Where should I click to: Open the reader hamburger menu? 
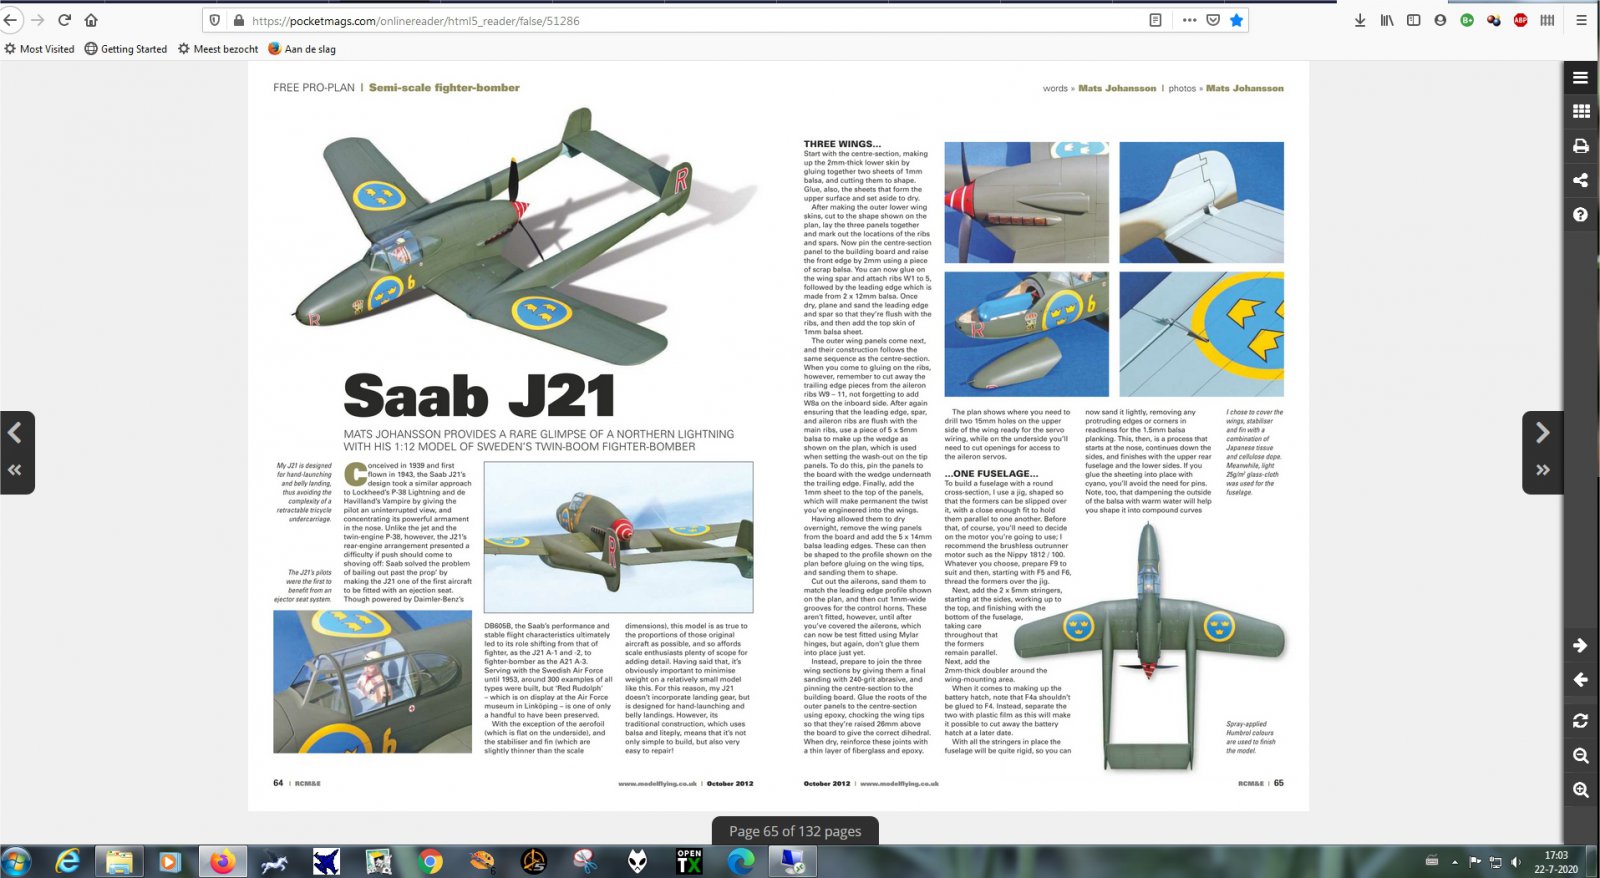coord(1580,78)
